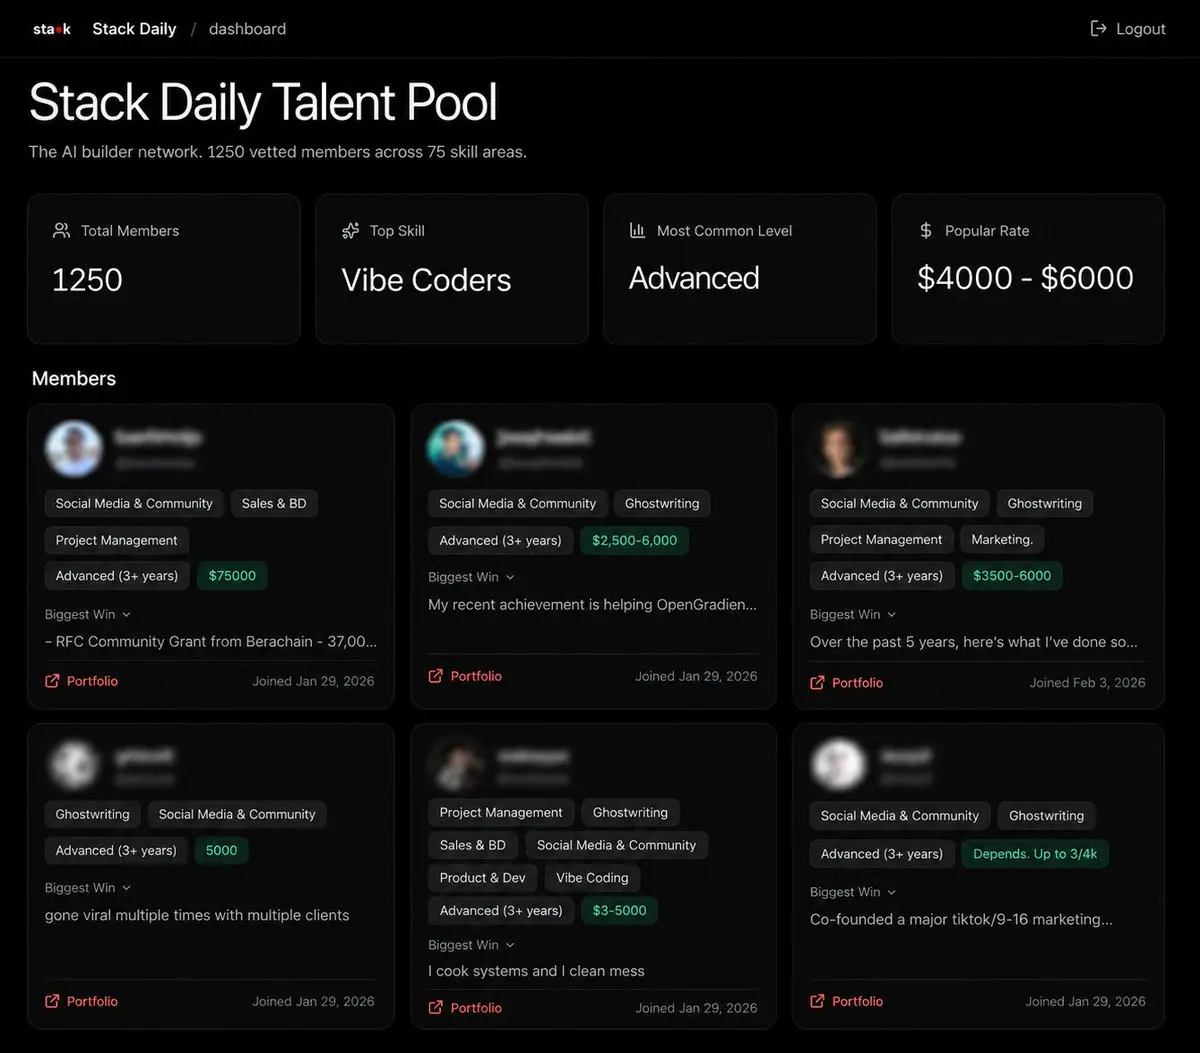
Task: Click the Top Skill sparkle icon
Action: [350, 230]
